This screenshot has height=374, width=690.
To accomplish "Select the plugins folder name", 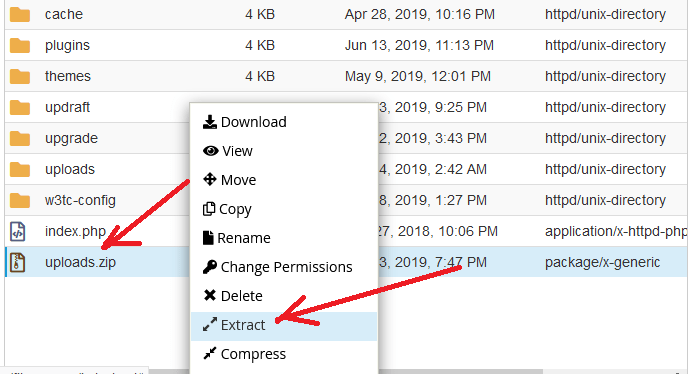I will pyautogui.click(x=67, y=45).
